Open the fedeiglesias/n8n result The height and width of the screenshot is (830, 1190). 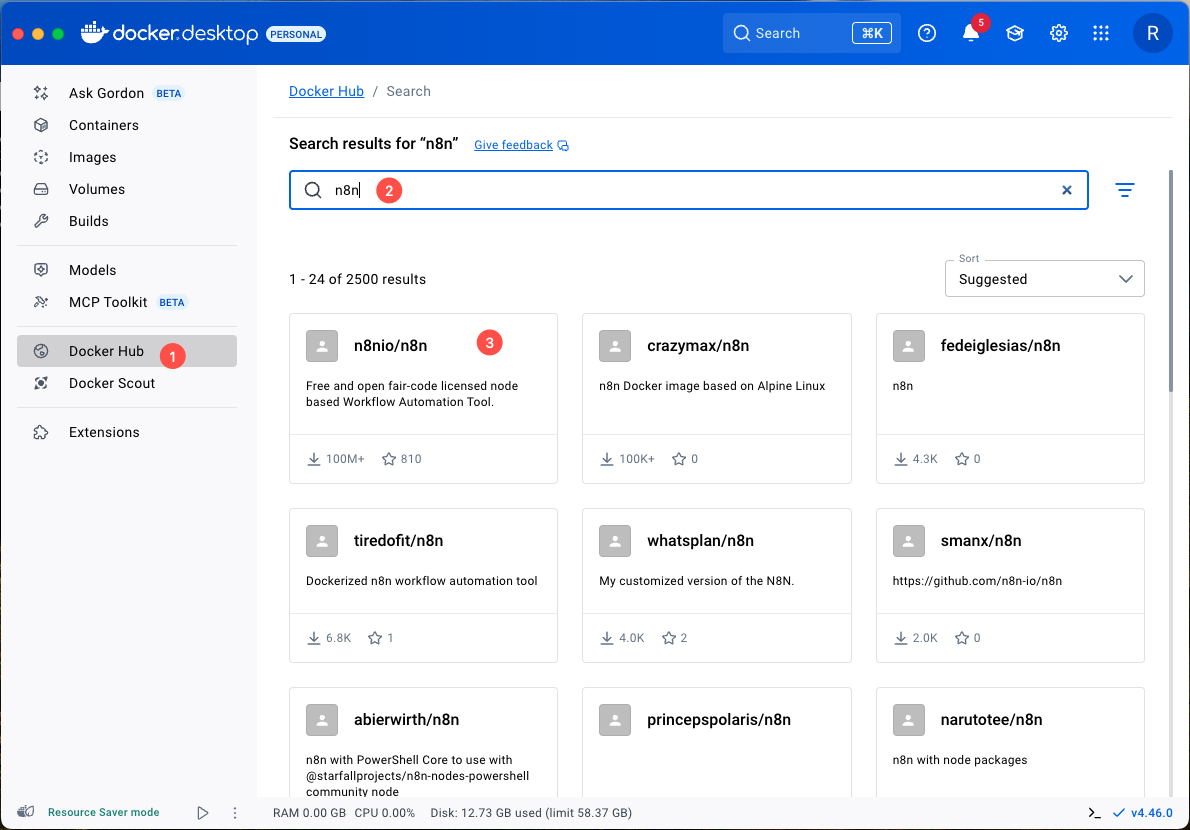click(1010, 398)
